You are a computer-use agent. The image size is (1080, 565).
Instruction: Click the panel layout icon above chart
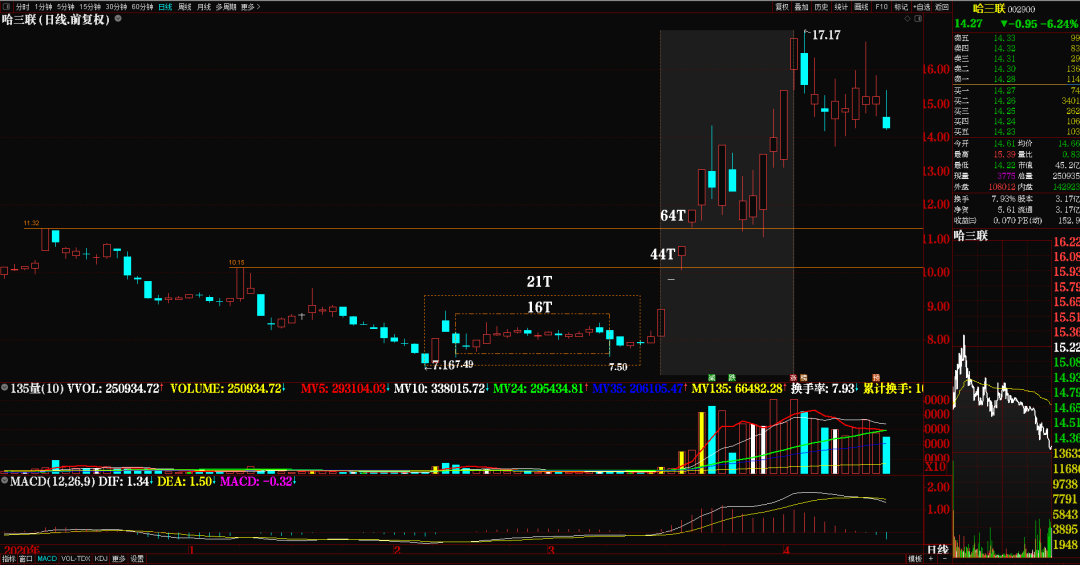(x=918, y=19)
